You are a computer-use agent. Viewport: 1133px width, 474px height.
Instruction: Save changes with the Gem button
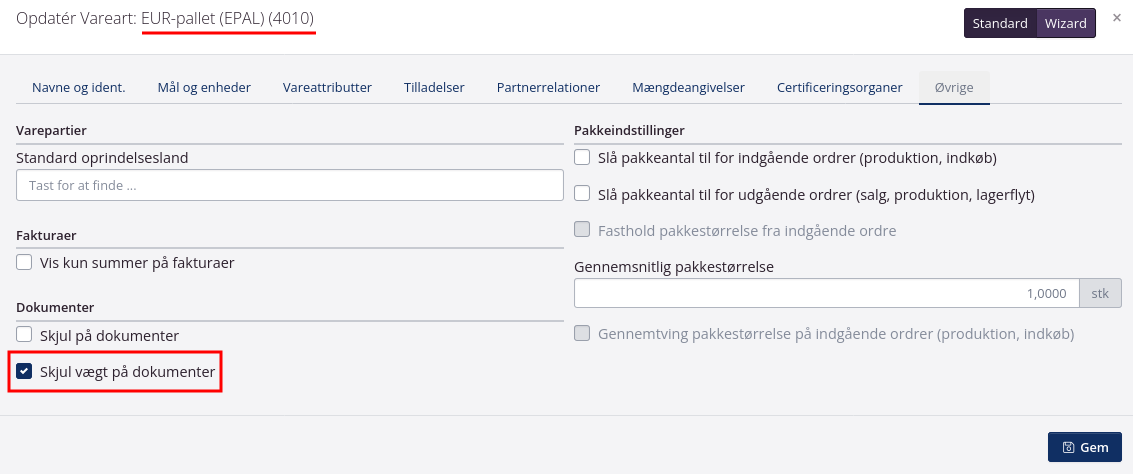1085,447
